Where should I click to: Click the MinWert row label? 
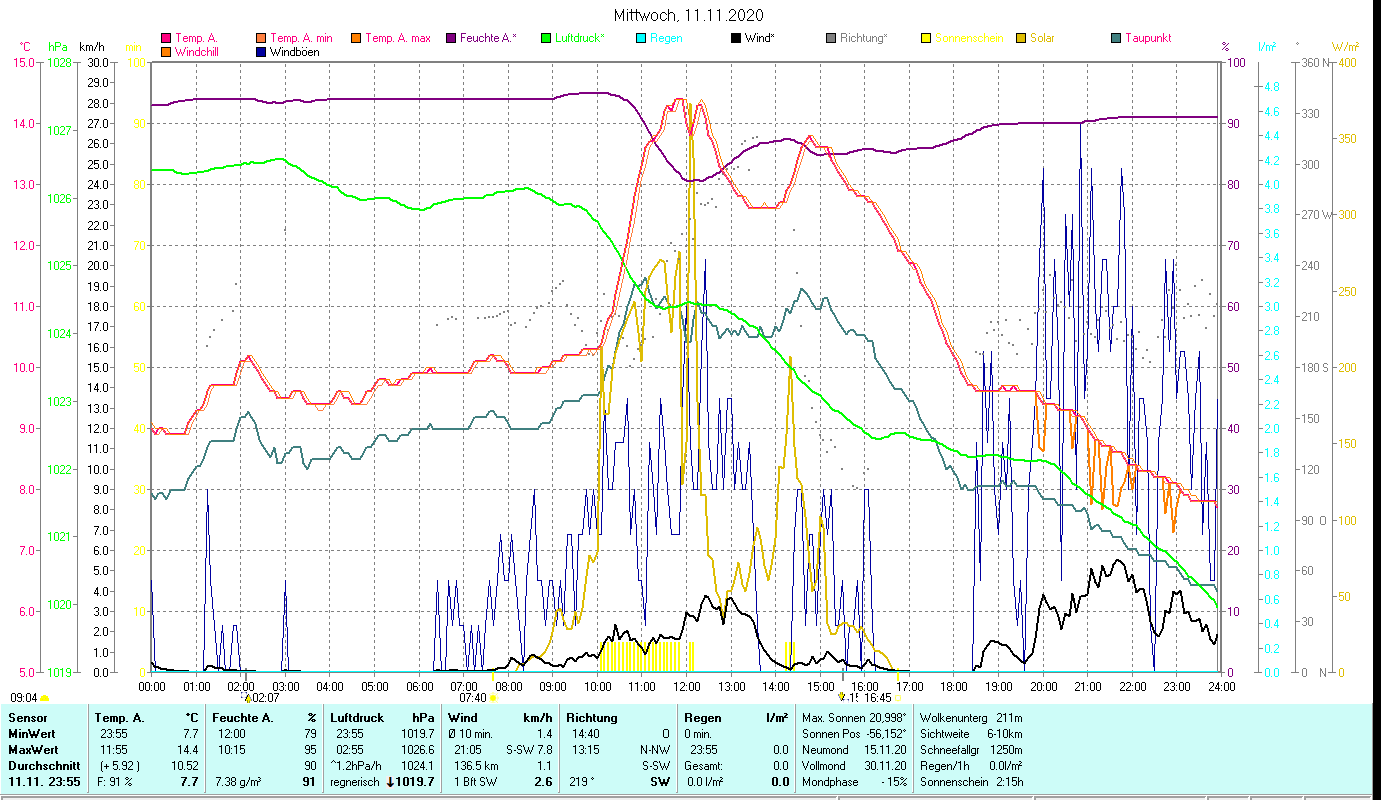click(x=33, y=734)
